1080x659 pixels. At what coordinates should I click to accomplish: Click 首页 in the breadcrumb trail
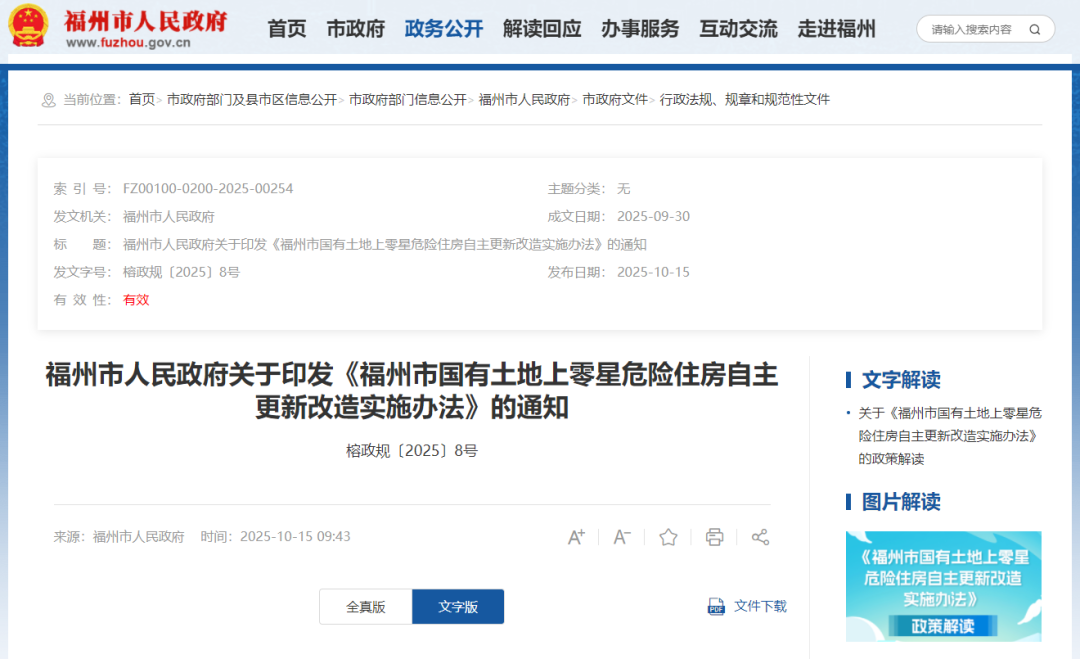tap(141, 100)
